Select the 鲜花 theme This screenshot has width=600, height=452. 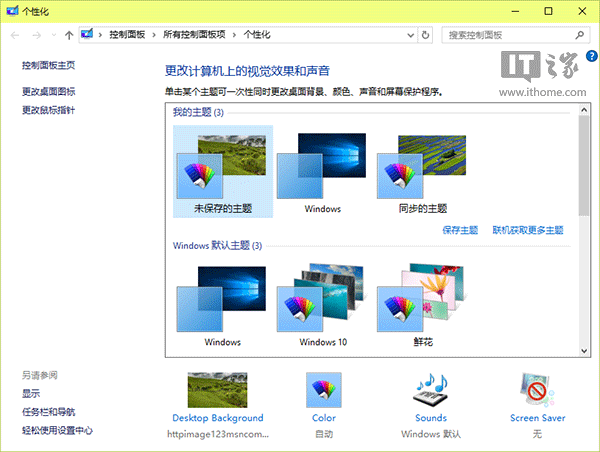pyautogui.click(x=422, y=305)
